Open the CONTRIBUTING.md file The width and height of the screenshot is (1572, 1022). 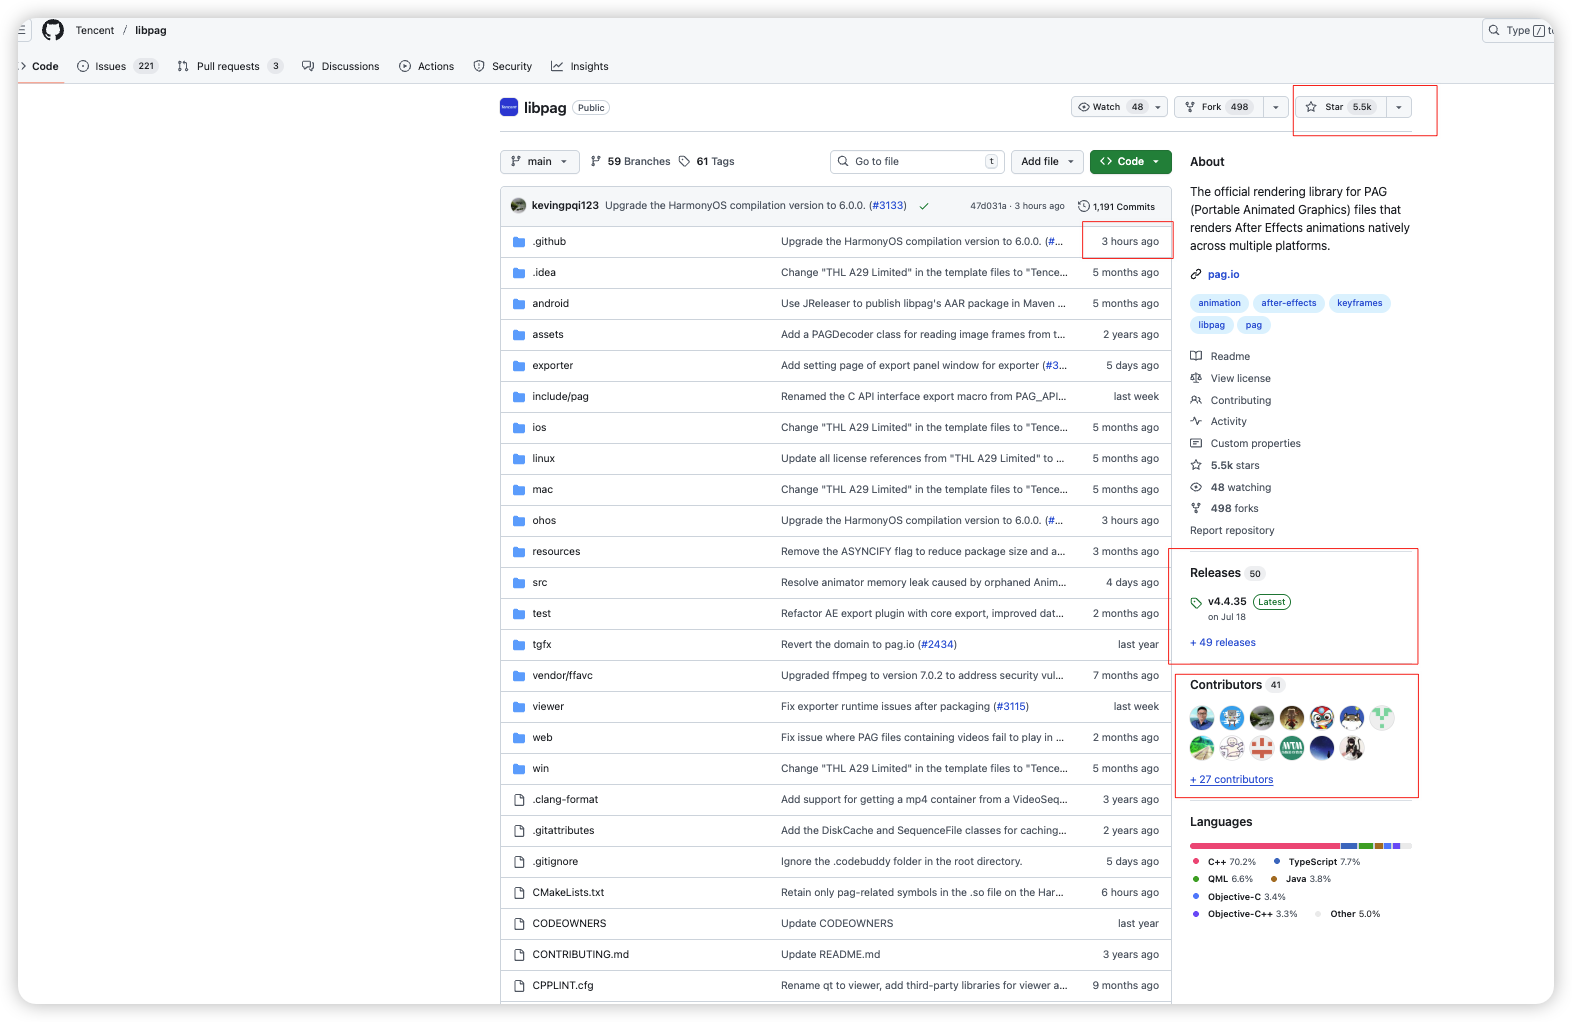click(580, 955)
